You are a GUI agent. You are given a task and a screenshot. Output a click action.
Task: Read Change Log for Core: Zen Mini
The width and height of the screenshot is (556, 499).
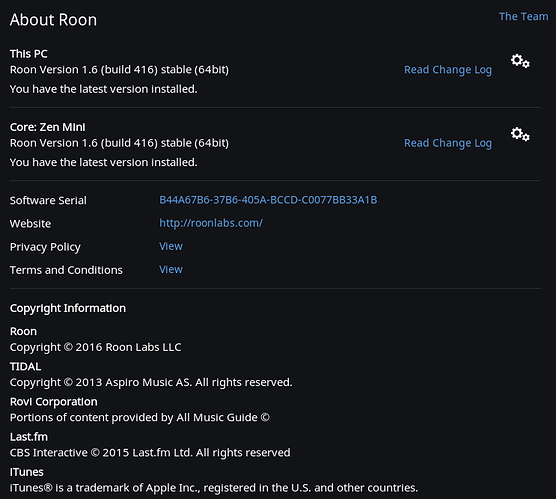click(448, 143)
